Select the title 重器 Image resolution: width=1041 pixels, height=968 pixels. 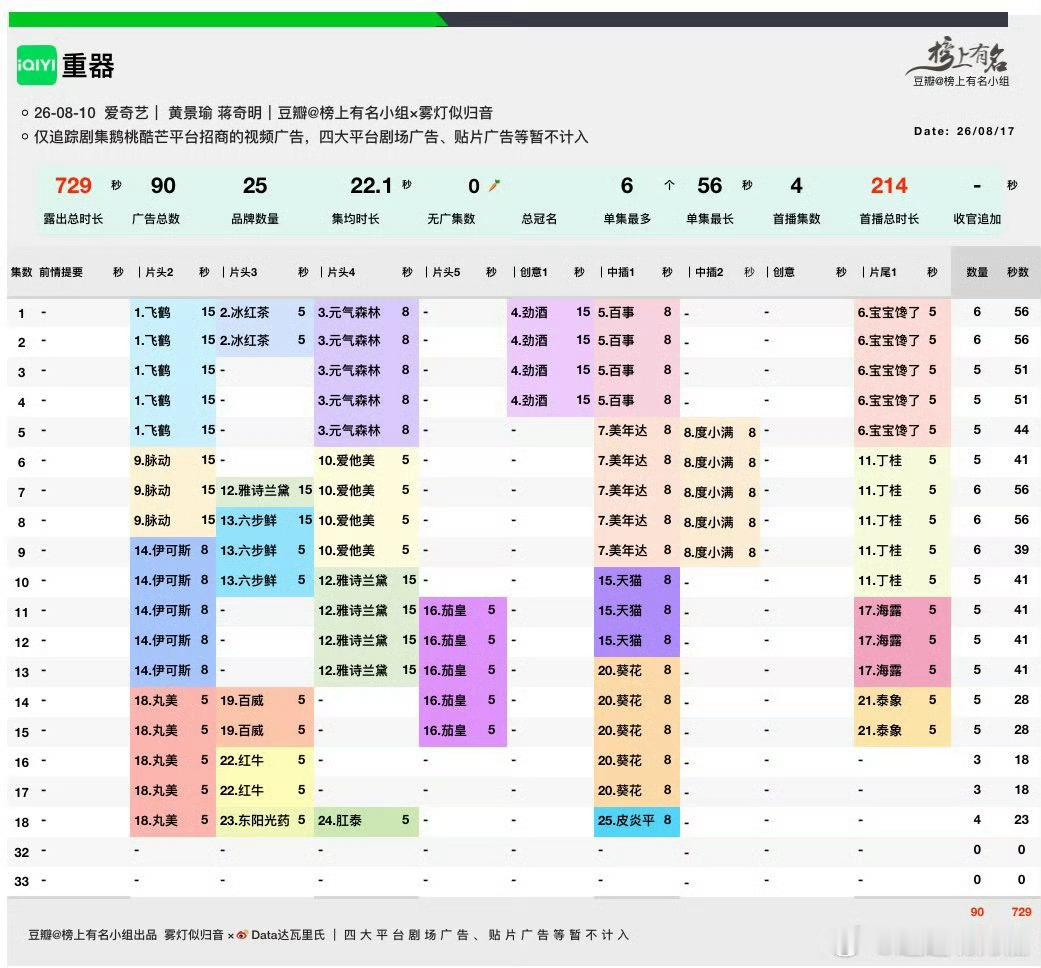coord(88,66)
